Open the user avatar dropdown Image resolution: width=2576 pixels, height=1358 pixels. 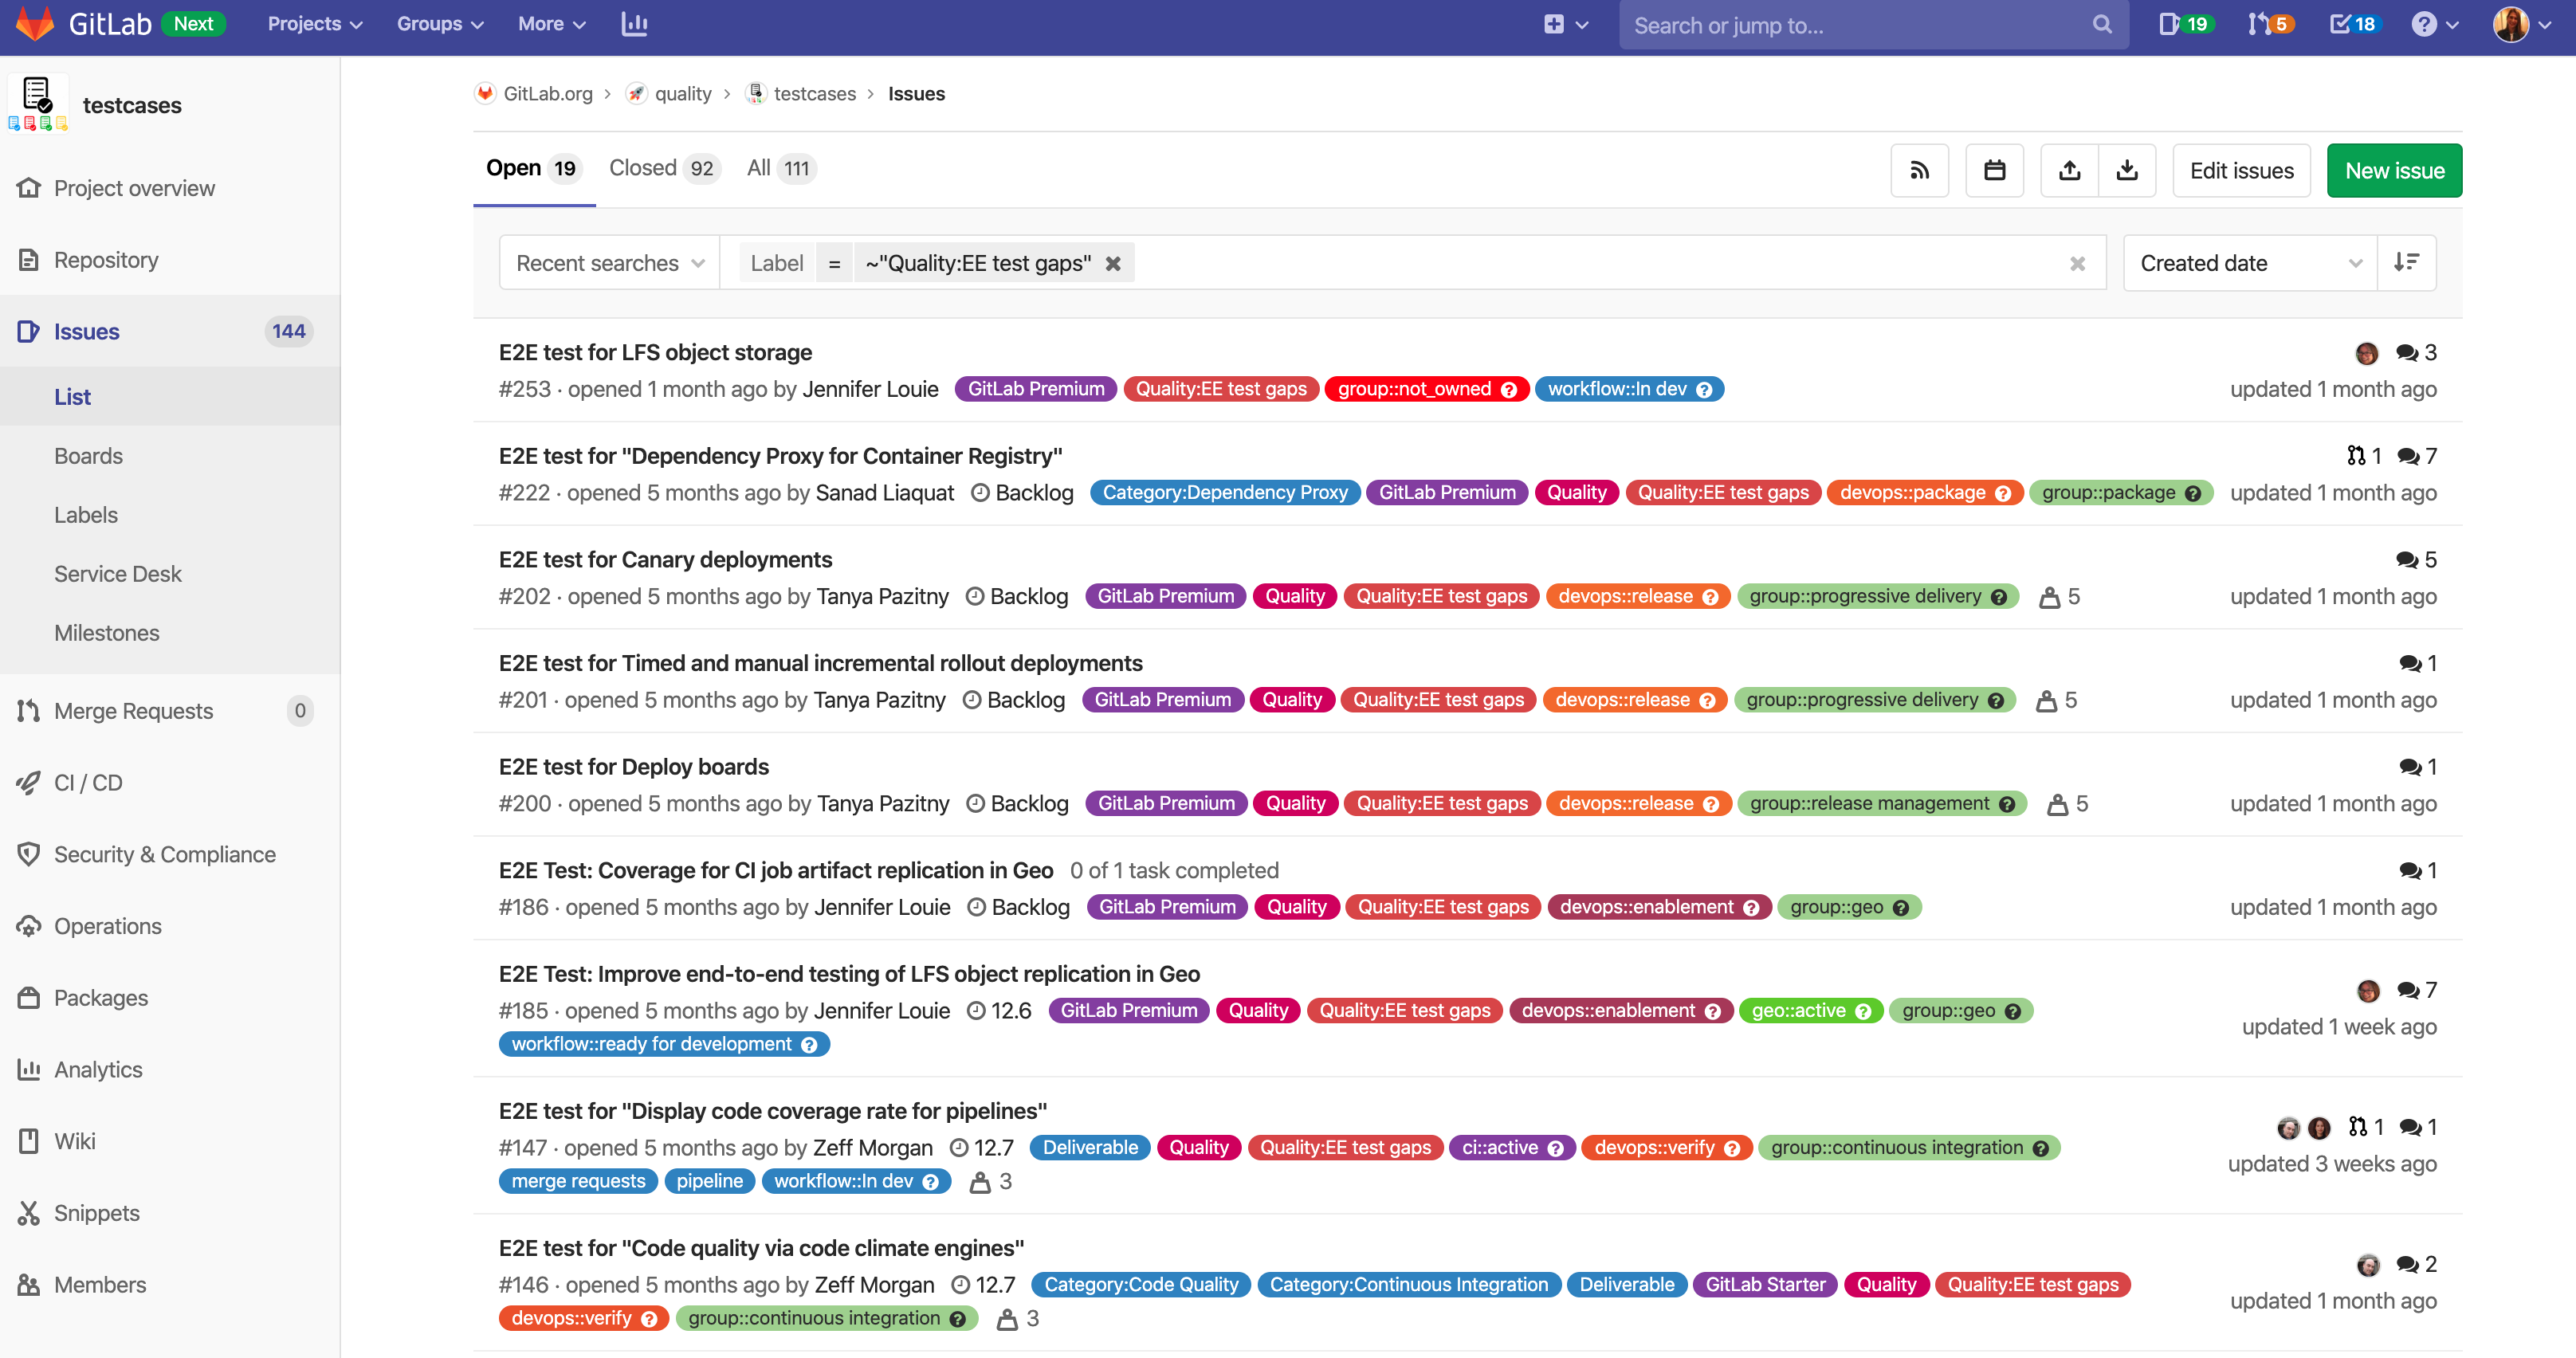(x=2522, y=24)
